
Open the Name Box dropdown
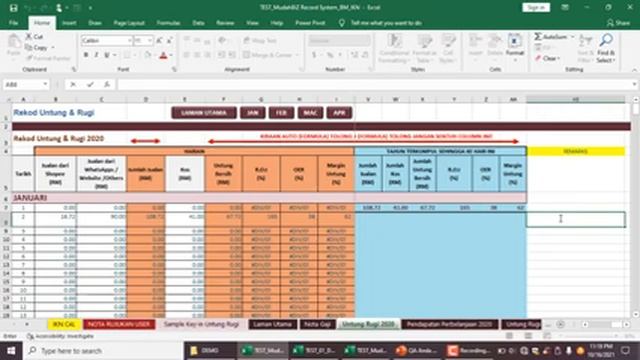click(x=45, y=84)
